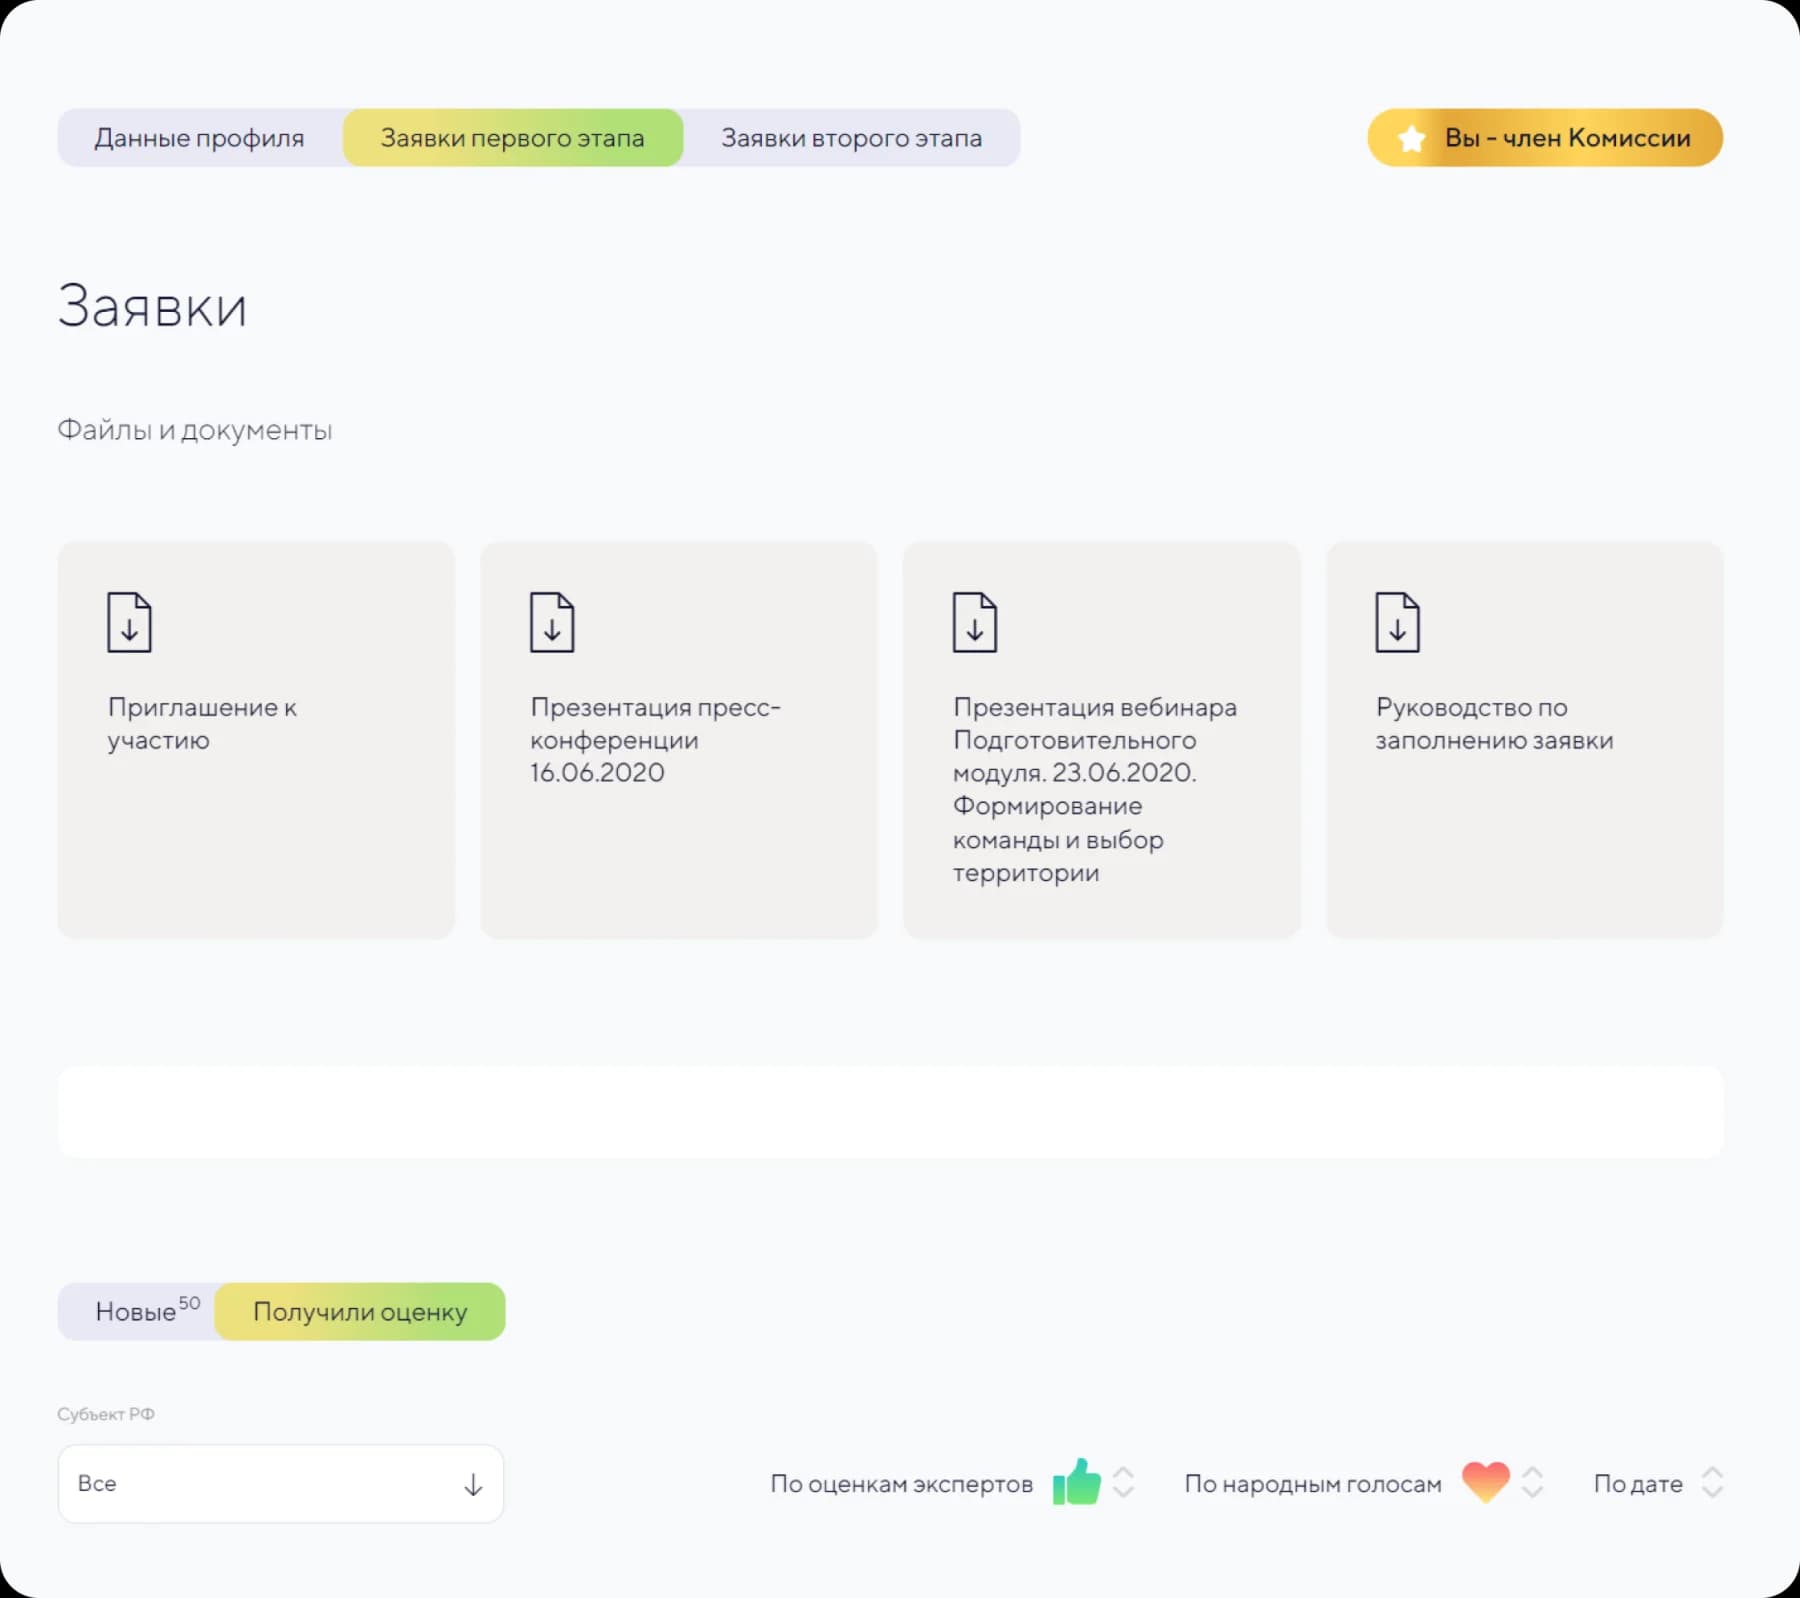The width and height of the screenshot is (1800, 1598).
Task: Click the Вы - член Комиссии button
Action: coord(1545,138)
